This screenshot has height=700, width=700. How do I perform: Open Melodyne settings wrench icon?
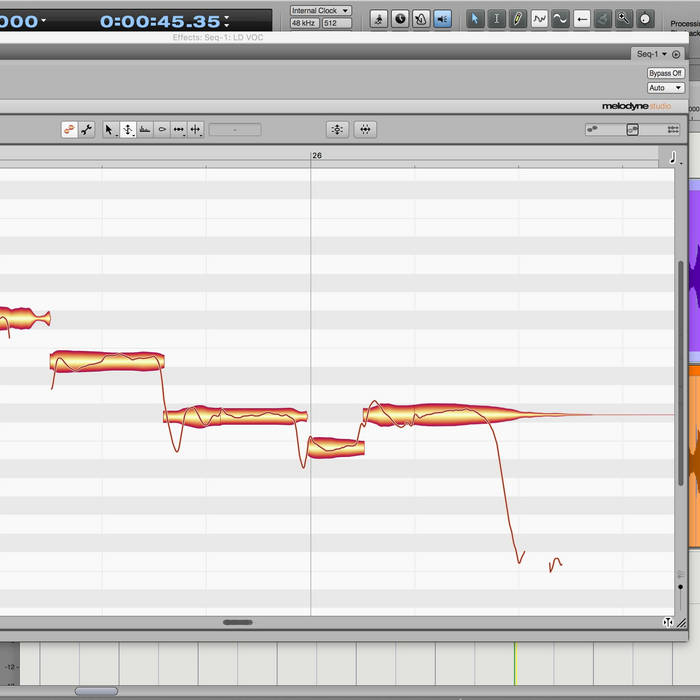(x=86, y=129)
